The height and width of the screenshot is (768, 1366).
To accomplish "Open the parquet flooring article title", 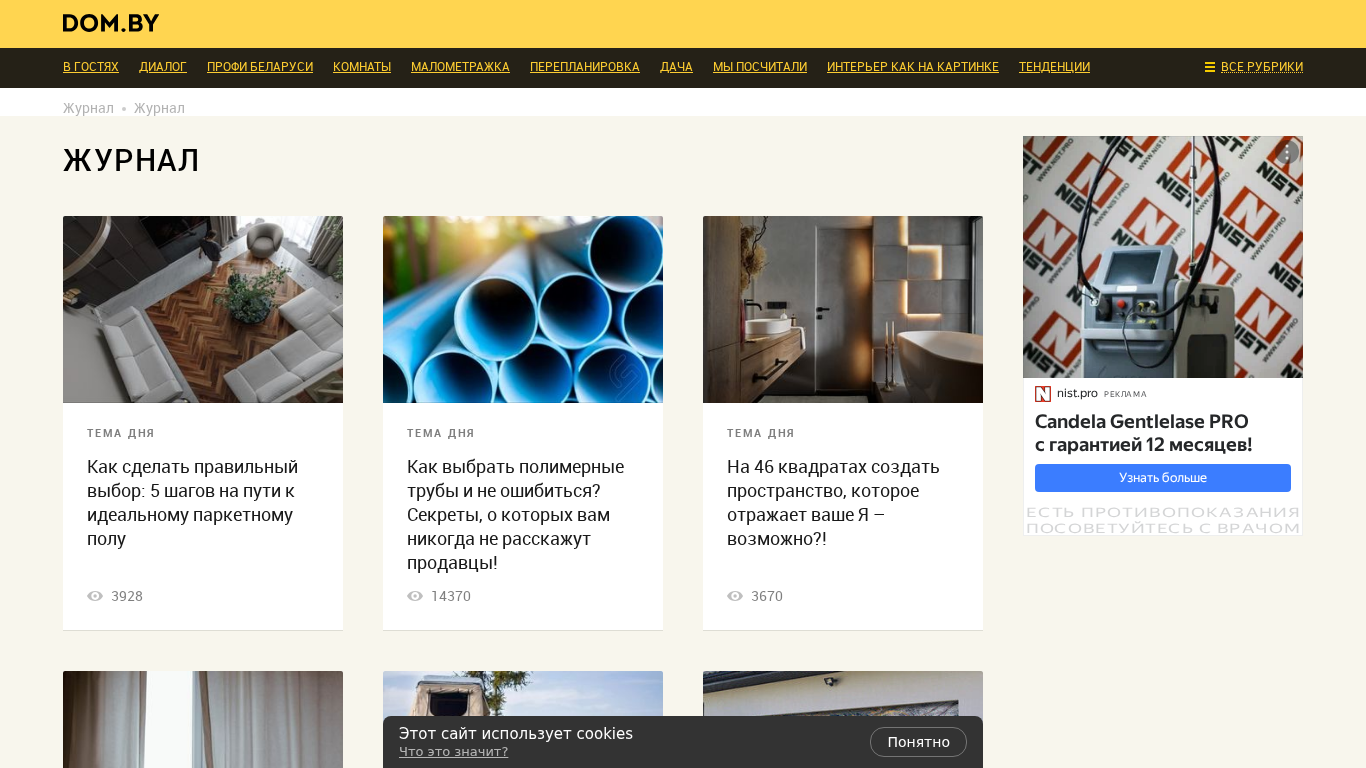I will 193,503.
